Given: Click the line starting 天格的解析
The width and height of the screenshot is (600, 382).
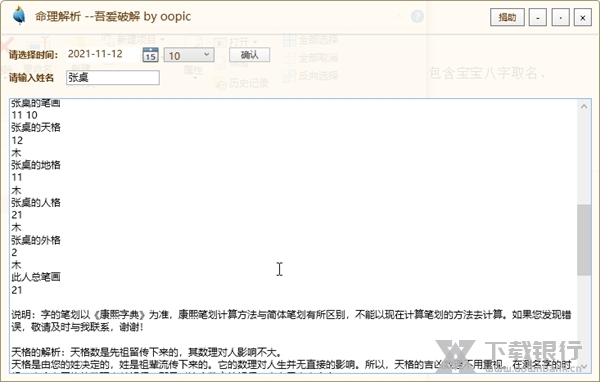Looking at the screenshot, I should tap(147, 352).
